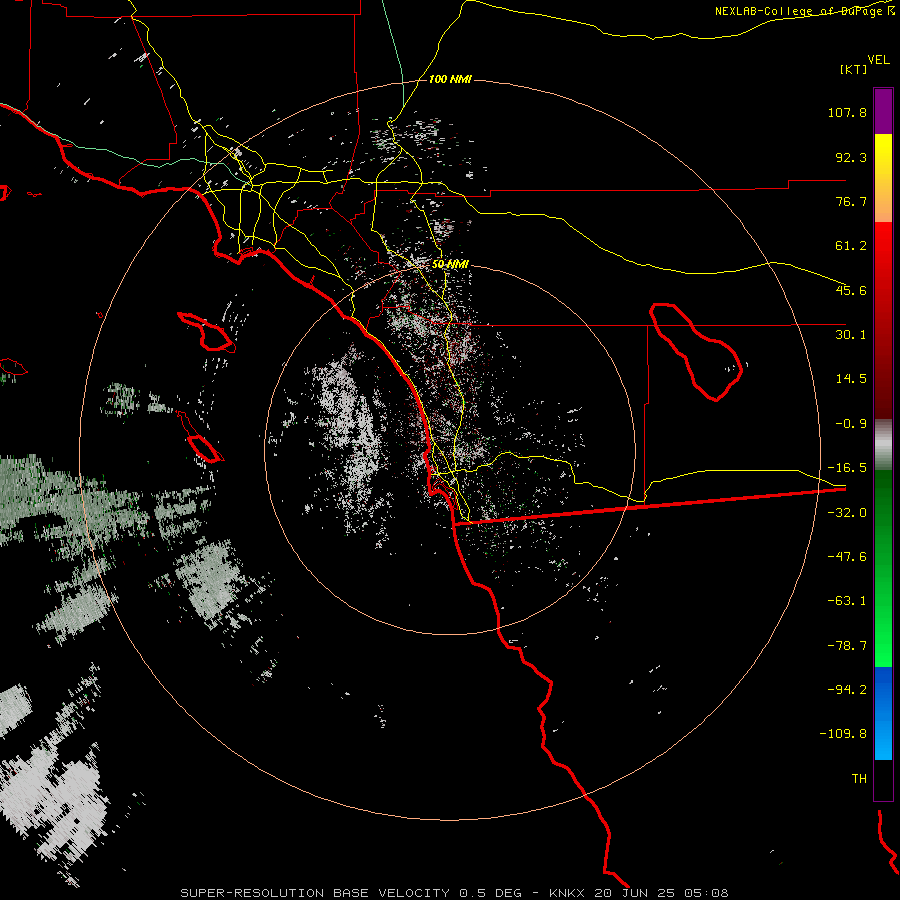Viewport: 900px width, 900px height.
Task: Pick the gray near-zero segment of color bar
Action: 883,445
